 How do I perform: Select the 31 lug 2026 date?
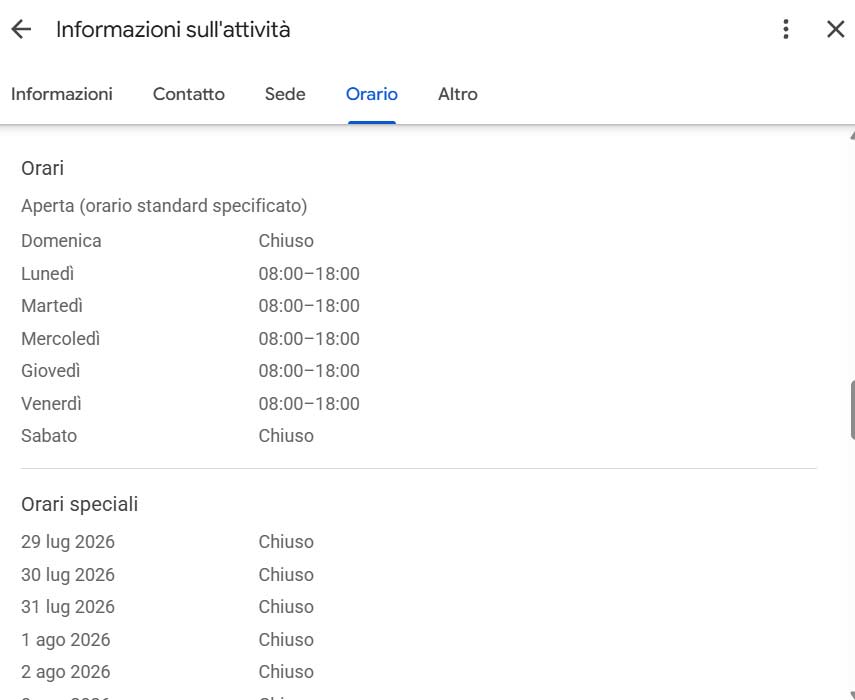pyautogui.click(x=68, y=607)
